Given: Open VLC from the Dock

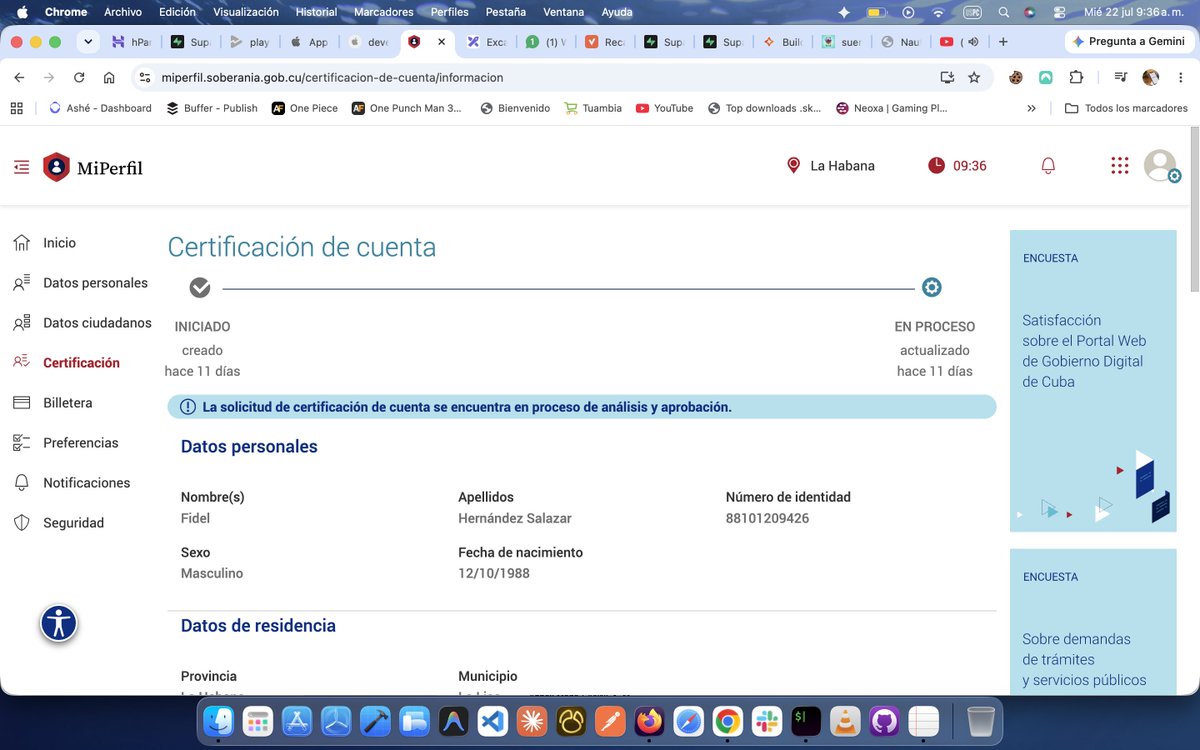Looking at the screenshot, I should point(846,720).
